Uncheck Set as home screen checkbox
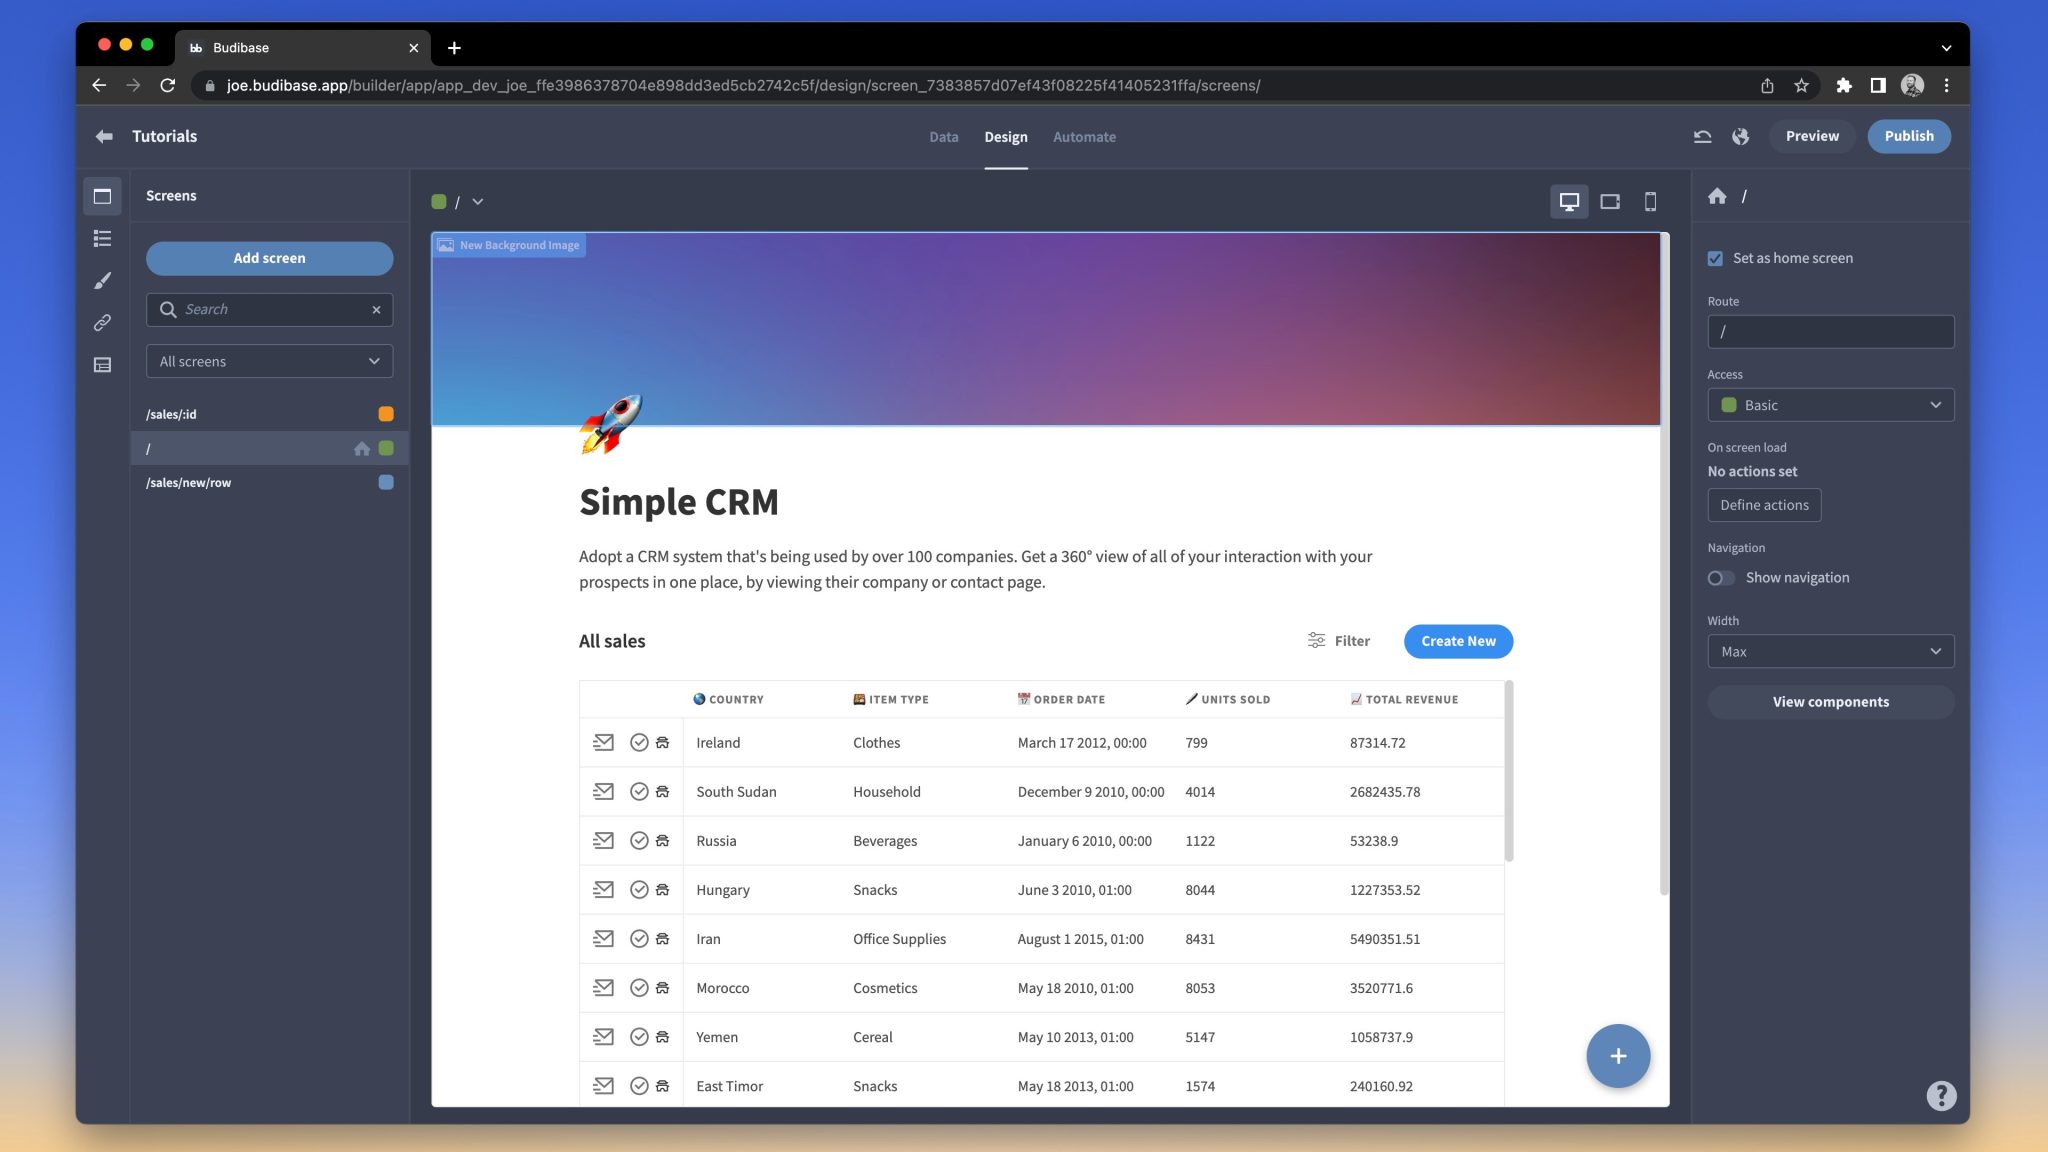Screen dimensions: 2048x1152 [1715, 258]
